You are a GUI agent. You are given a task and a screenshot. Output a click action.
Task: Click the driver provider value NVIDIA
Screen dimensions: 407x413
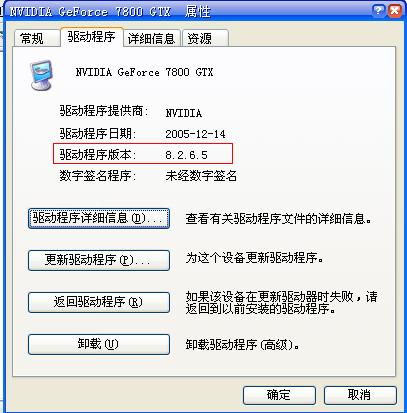[184, 113]
